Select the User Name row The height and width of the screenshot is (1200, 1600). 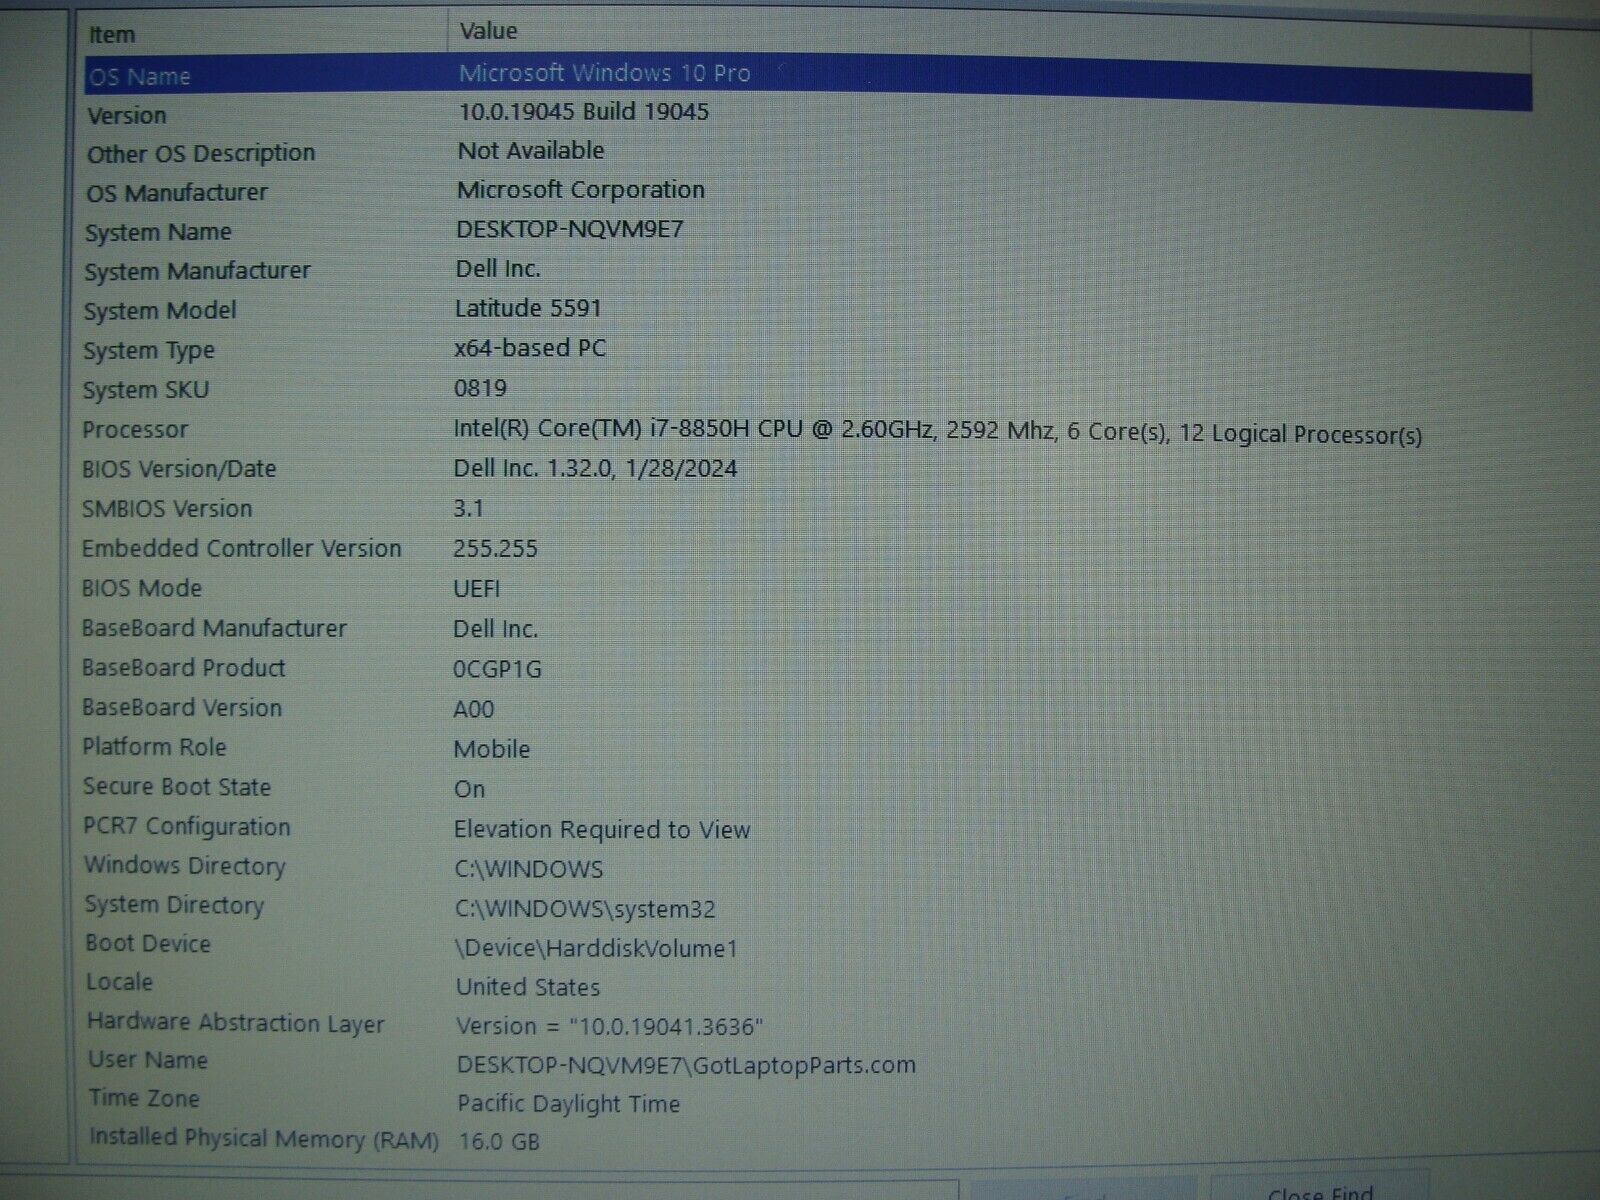tap(148, 1060)
